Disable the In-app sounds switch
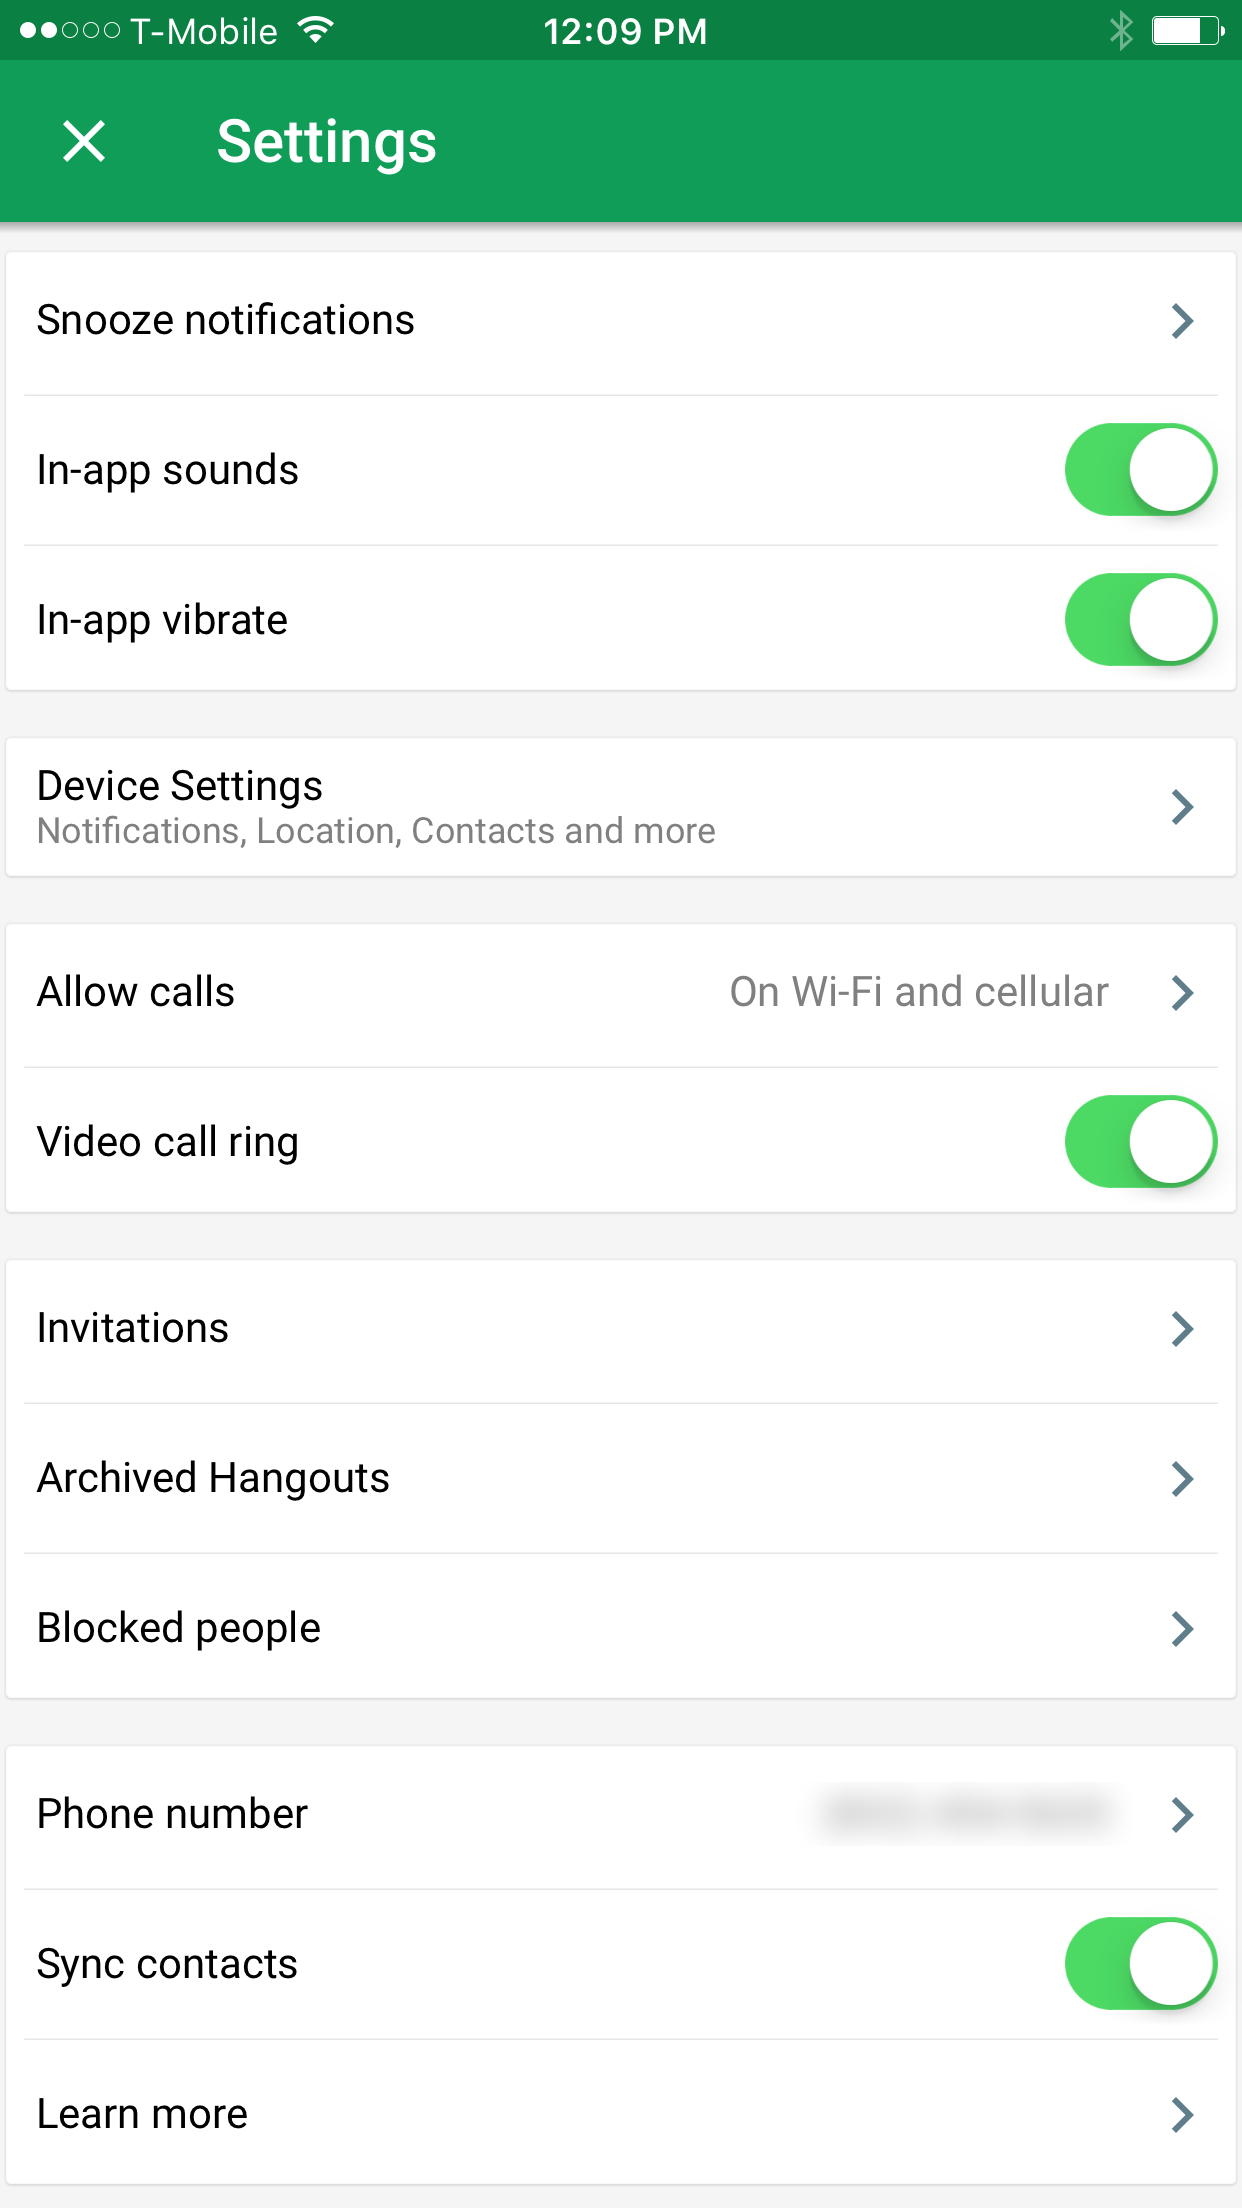Screen dimensions: 1242x2208 click(1141, 470)
